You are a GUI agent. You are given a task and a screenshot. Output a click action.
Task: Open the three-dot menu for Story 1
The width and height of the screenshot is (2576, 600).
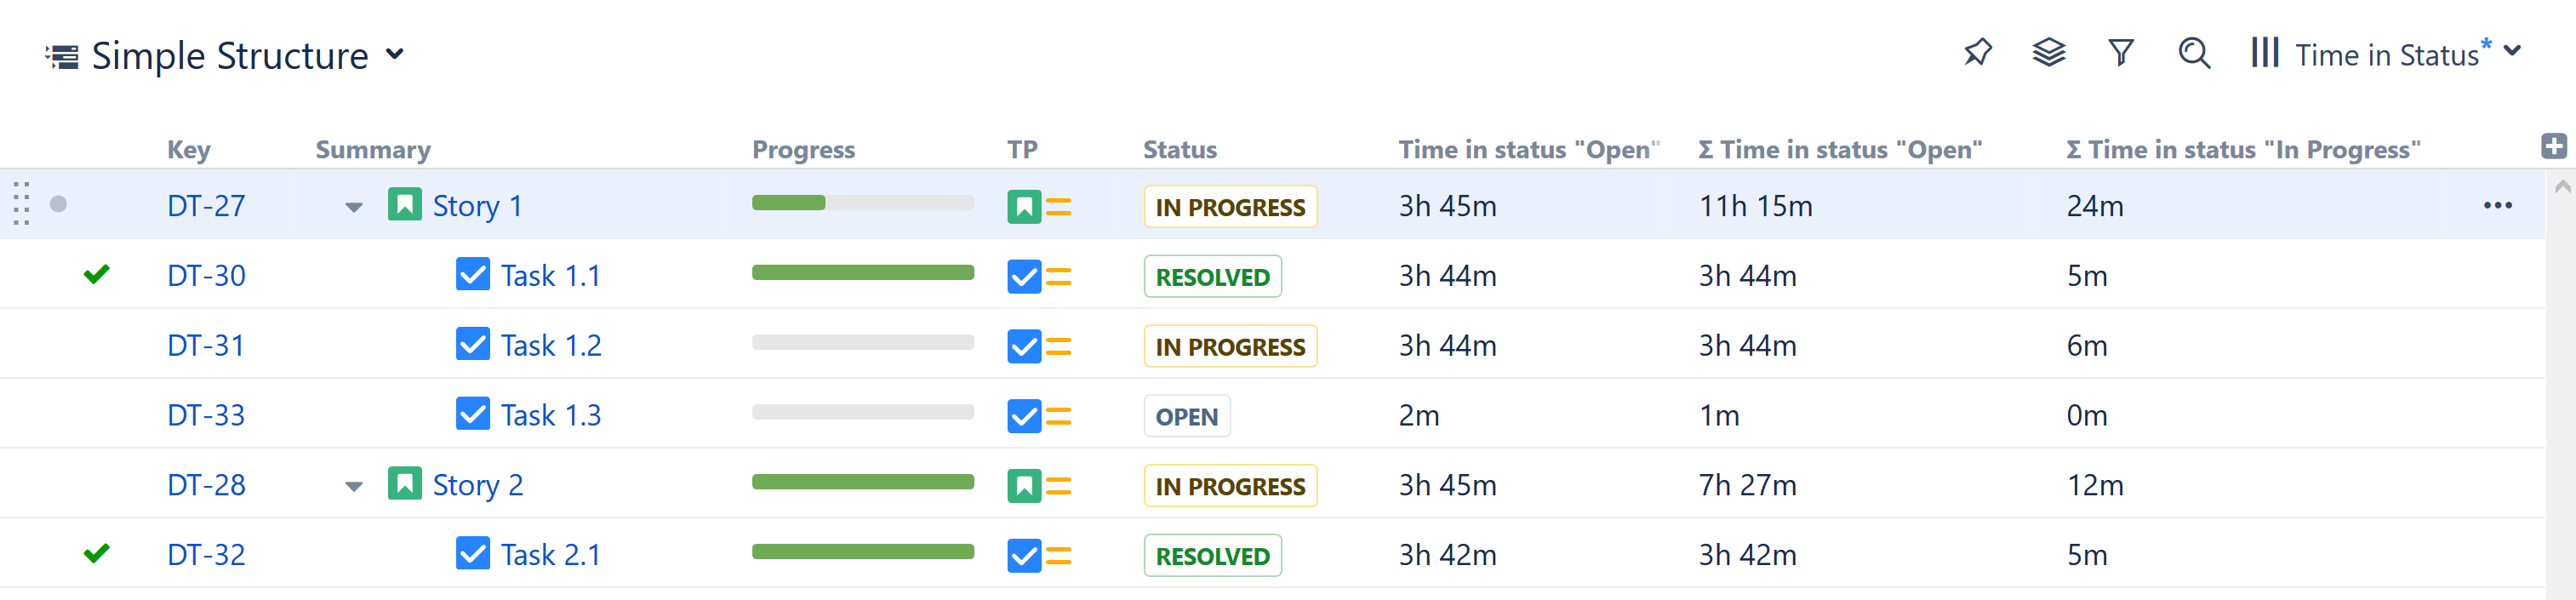pos(2497,205)
